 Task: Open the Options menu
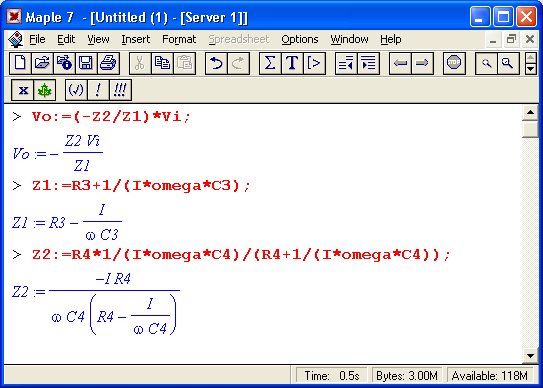pyautogui.click(x=300, y=39)
